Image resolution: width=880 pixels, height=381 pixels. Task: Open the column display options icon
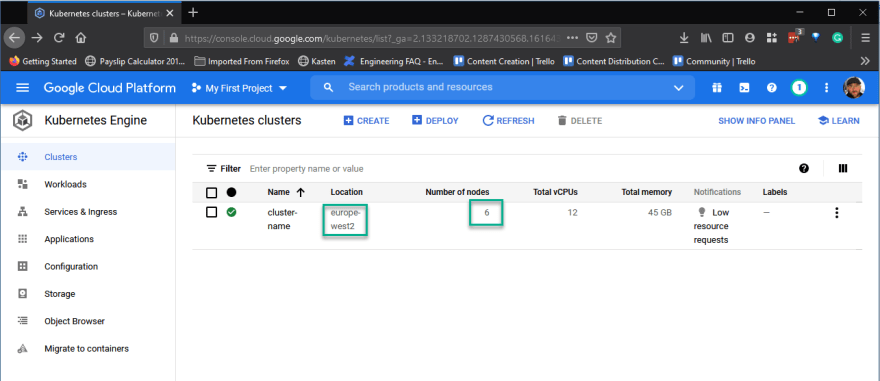[842, 168]
